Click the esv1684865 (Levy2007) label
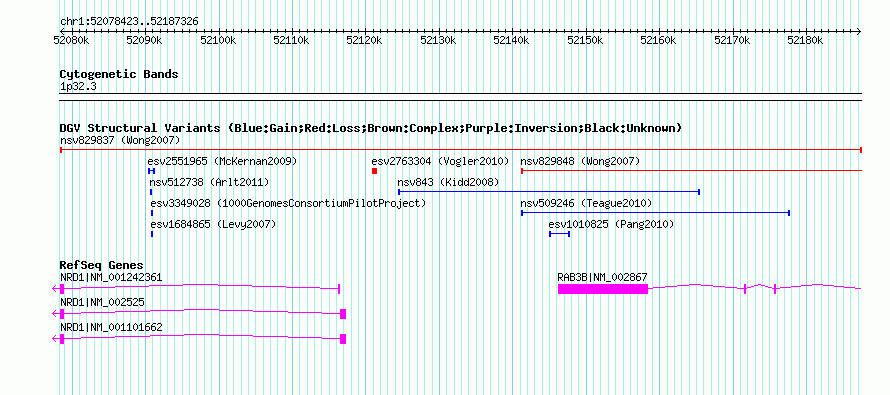 coord(213,225)
